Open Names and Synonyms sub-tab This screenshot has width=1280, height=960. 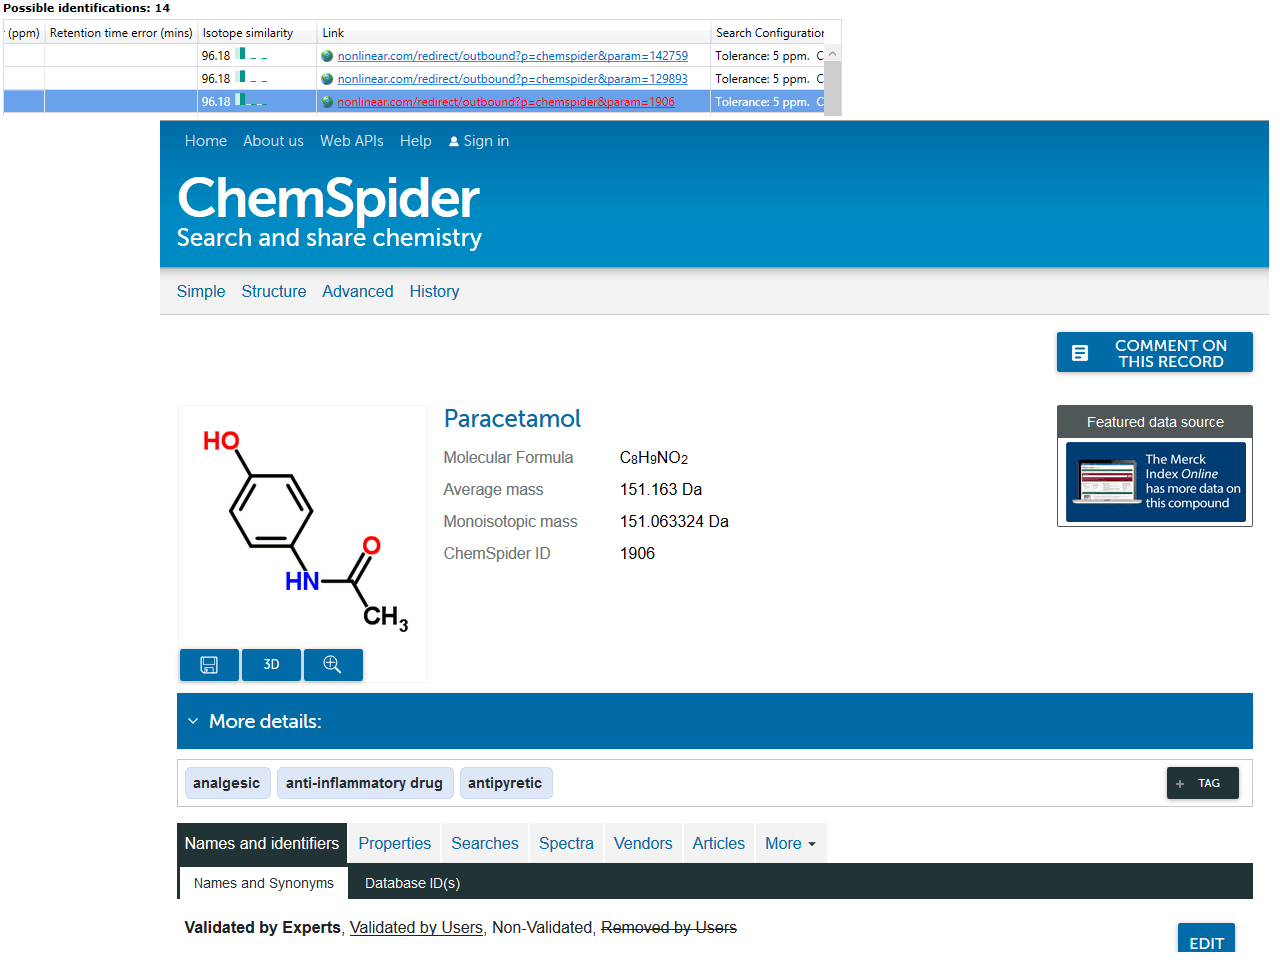(264, 883)
